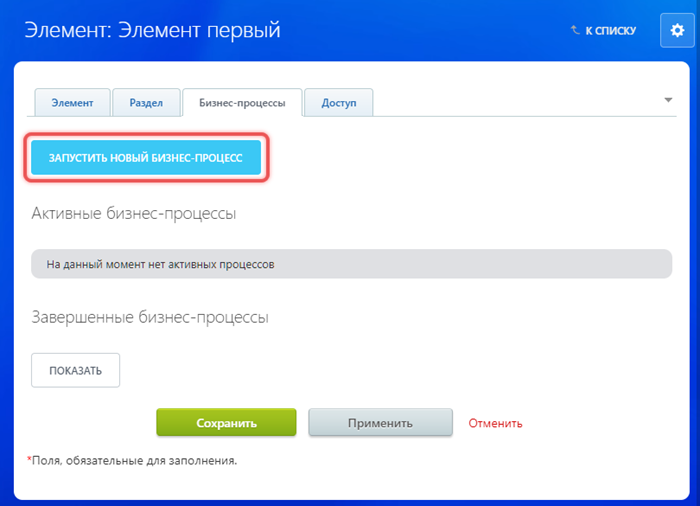Open the Раздел tab
The image size is (700, 506).
146,102
